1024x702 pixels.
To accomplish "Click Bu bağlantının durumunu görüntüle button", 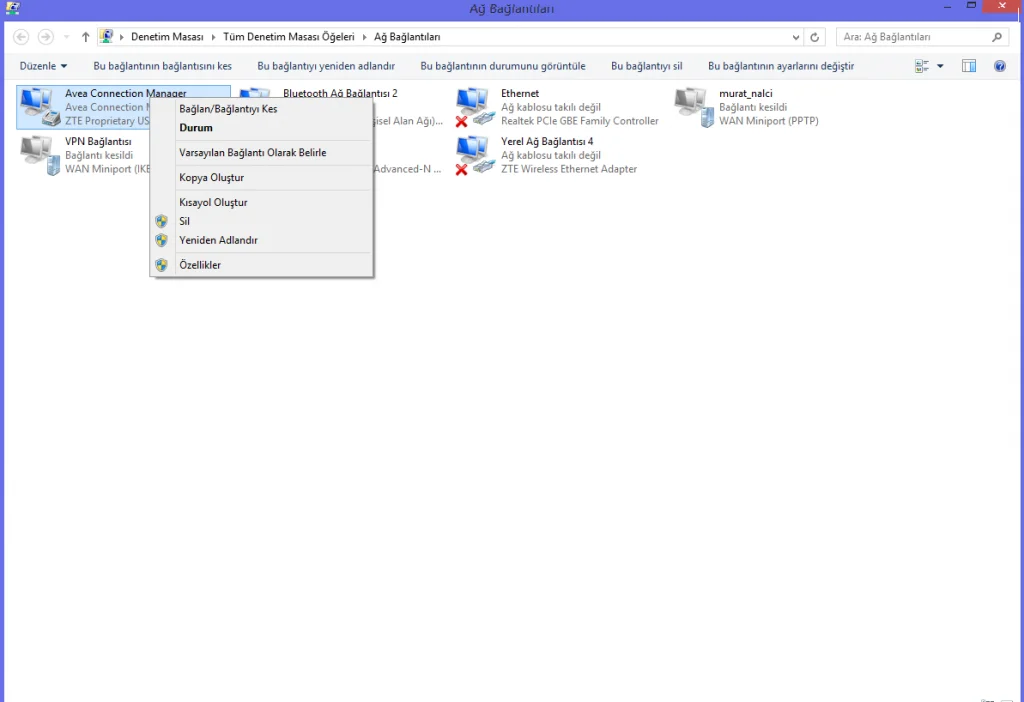I will tap(503, 66).
